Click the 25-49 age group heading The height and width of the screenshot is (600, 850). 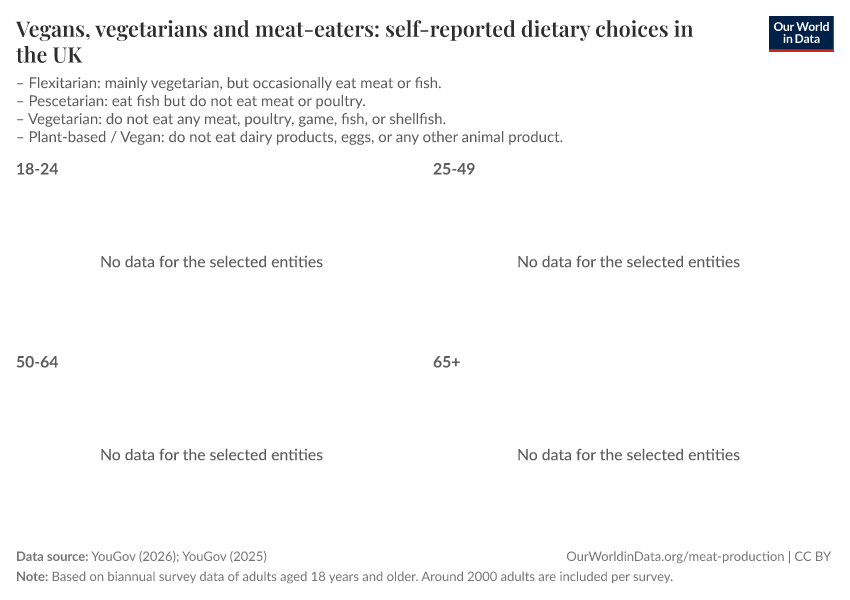point(454,169)
